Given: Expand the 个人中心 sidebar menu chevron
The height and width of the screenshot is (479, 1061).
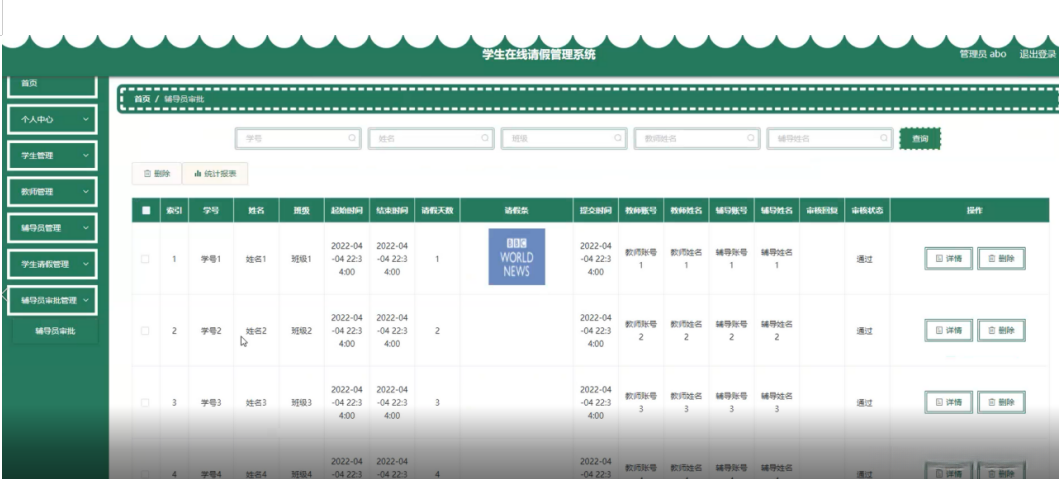Looking at the screenshot, I should pyautogui.click(x=86, y=119).
